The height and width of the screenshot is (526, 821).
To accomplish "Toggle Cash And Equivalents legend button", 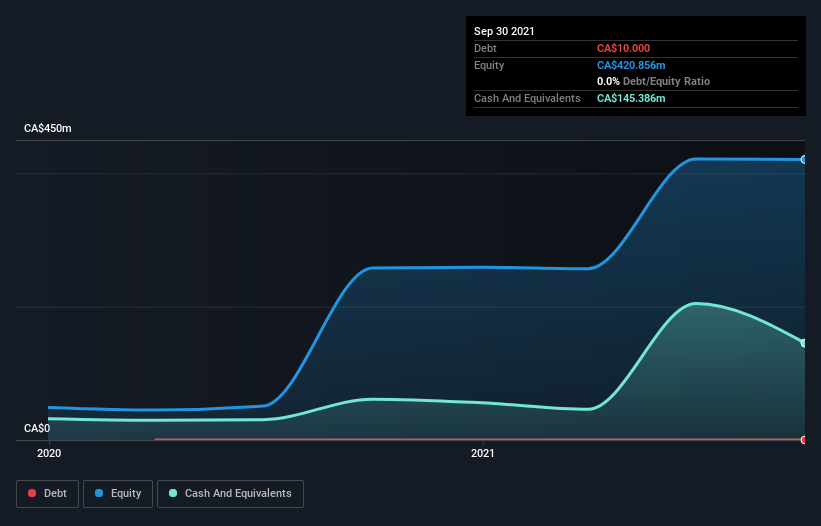I will [230, 494].
